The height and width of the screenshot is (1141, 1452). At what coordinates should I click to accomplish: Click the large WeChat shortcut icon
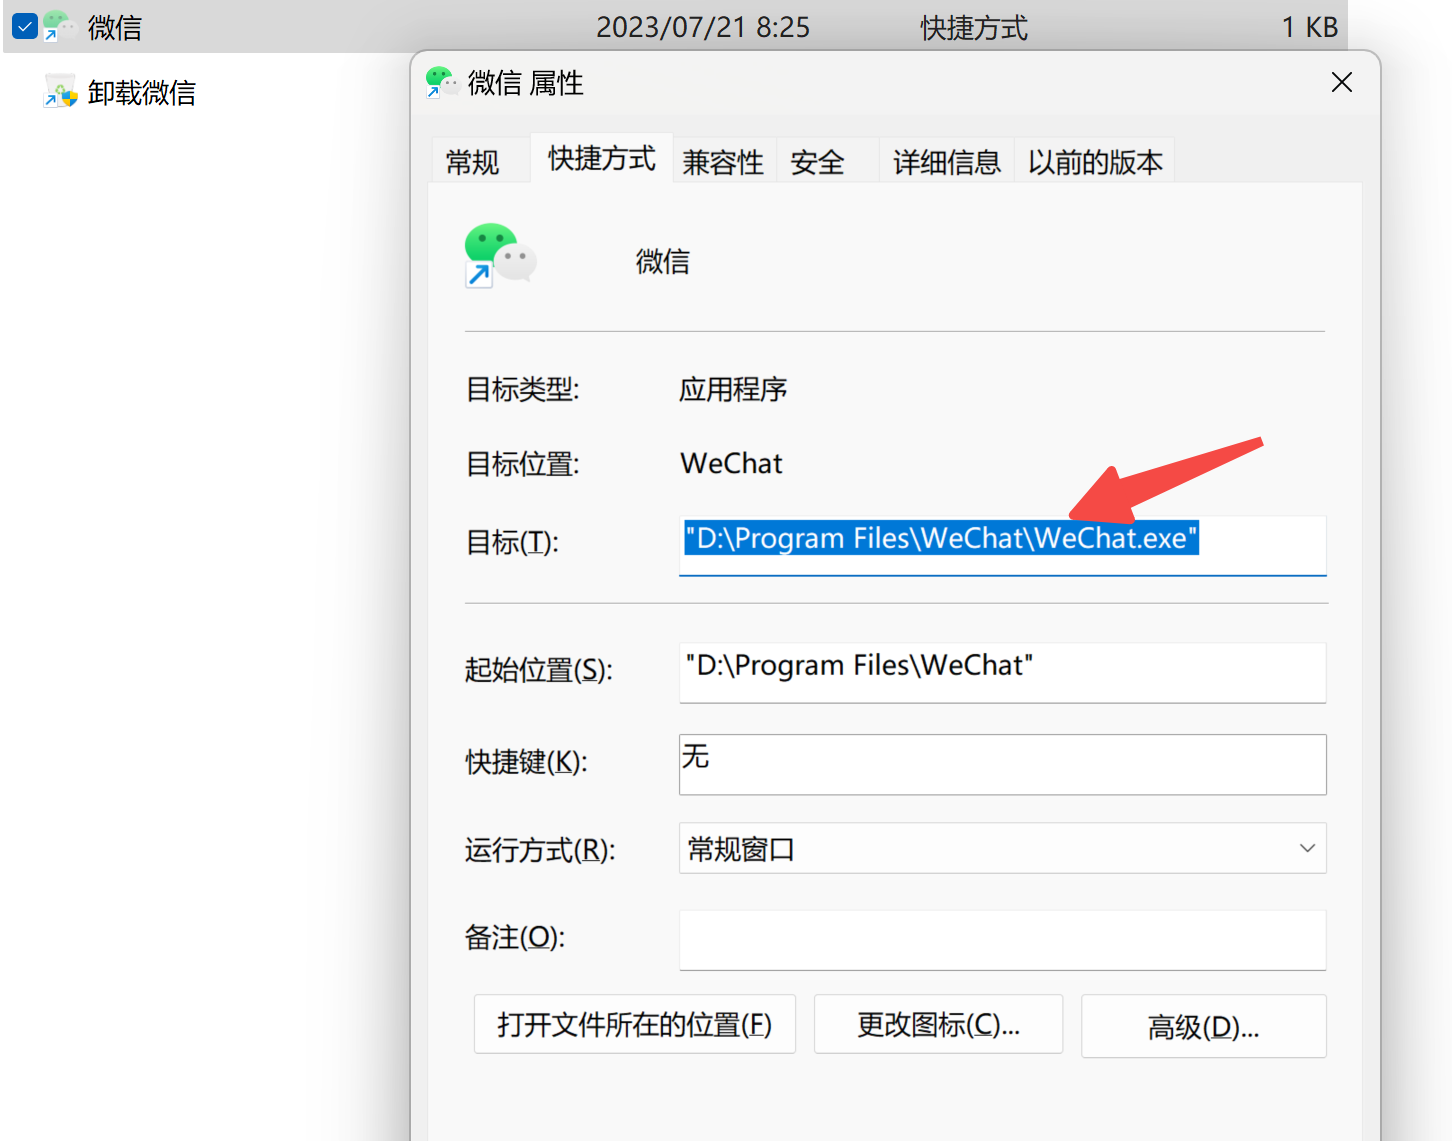point(501,256)
